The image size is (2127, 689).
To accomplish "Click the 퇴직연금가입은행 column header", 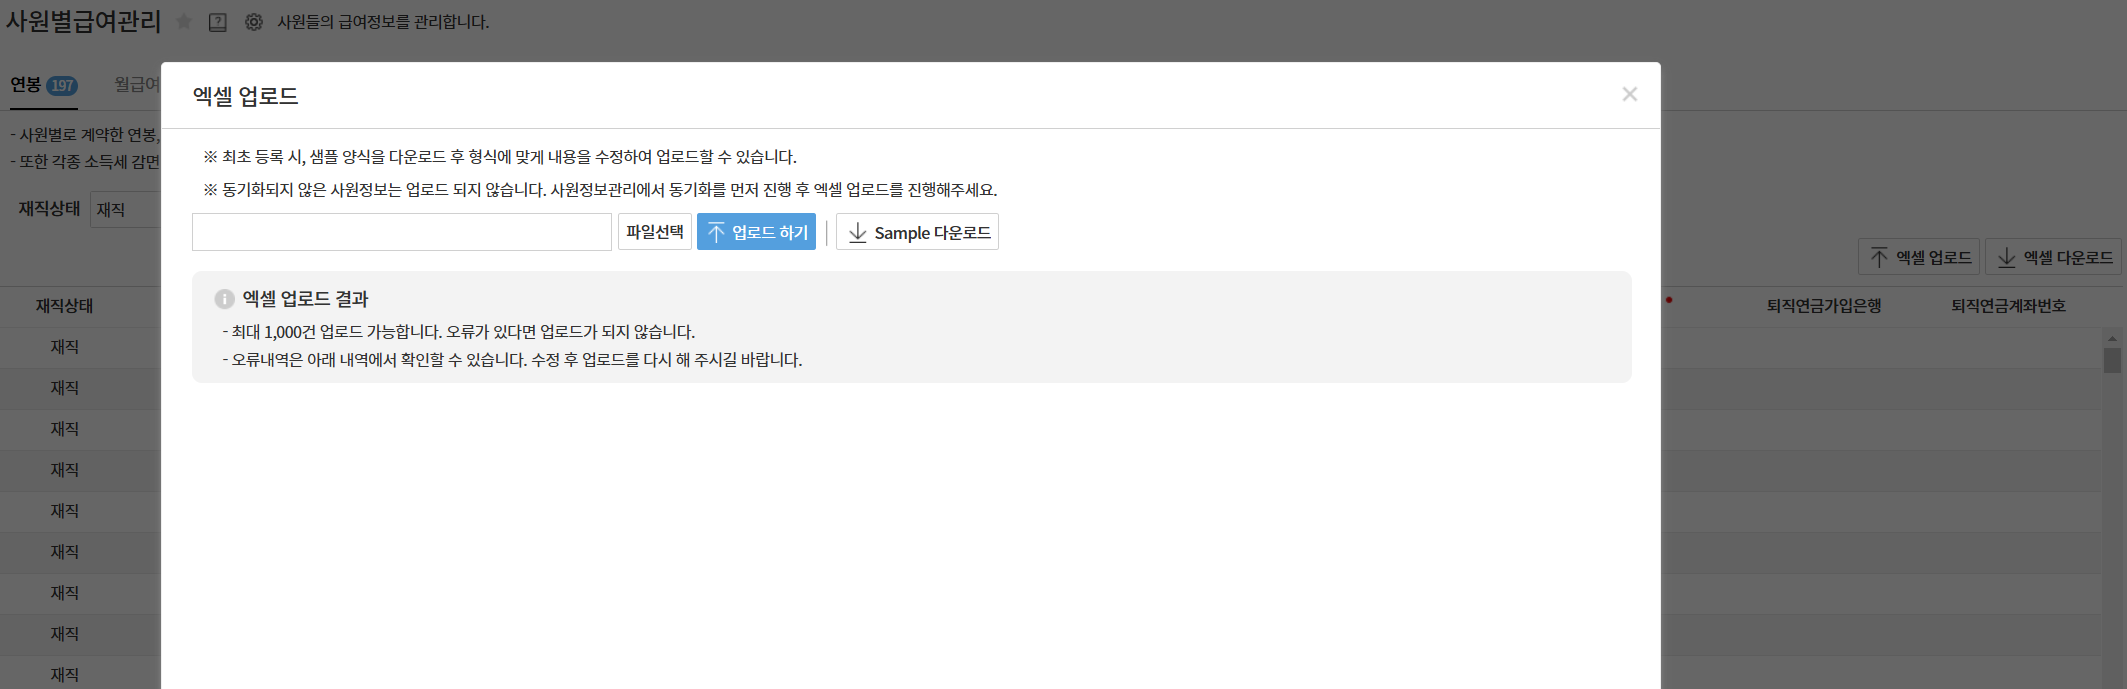I will pyautogui.click(x=1824, y=306).
